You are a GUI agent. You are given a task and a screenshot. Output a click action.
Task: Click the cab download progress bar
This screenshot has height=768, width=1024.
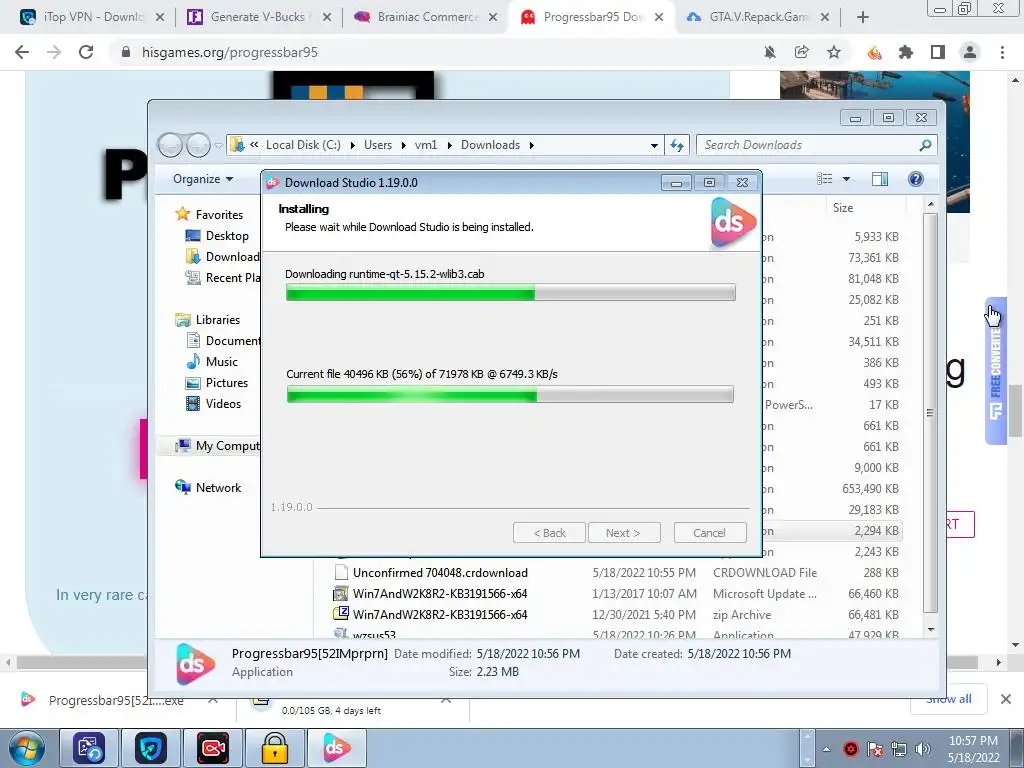pyautogui.click(x=510, y=293)
